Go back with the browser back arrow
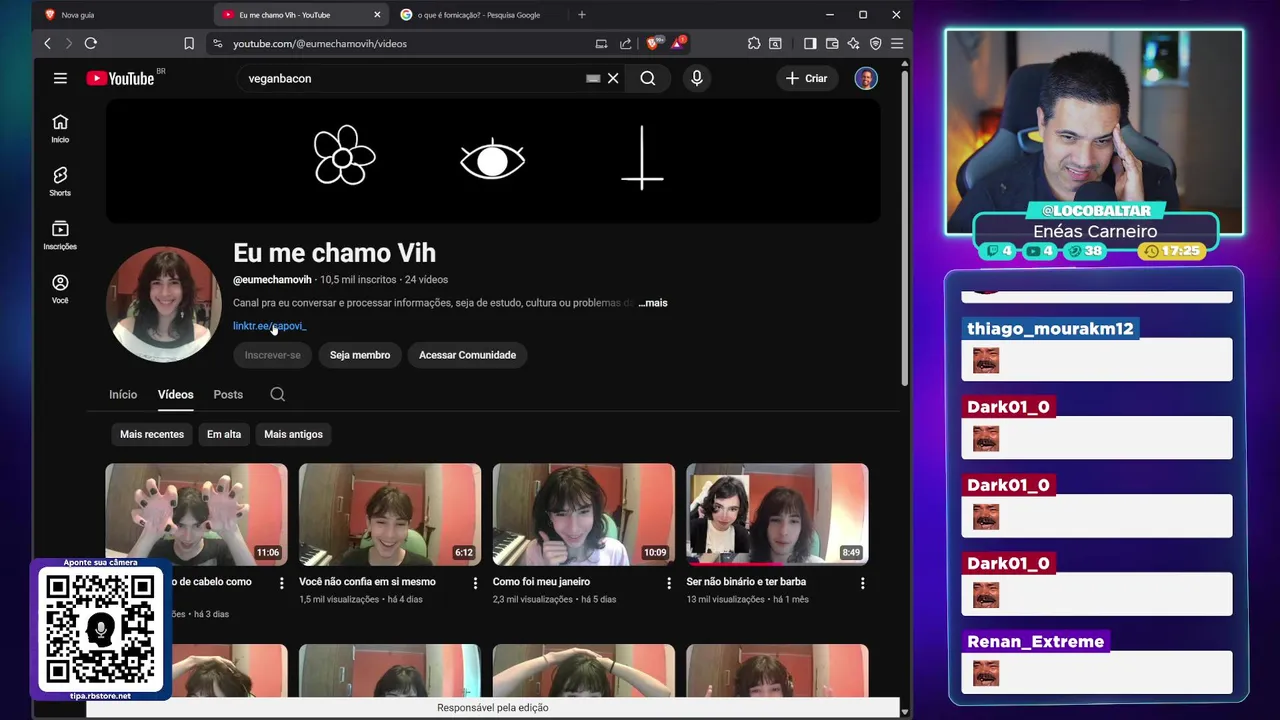 (47, 43)
